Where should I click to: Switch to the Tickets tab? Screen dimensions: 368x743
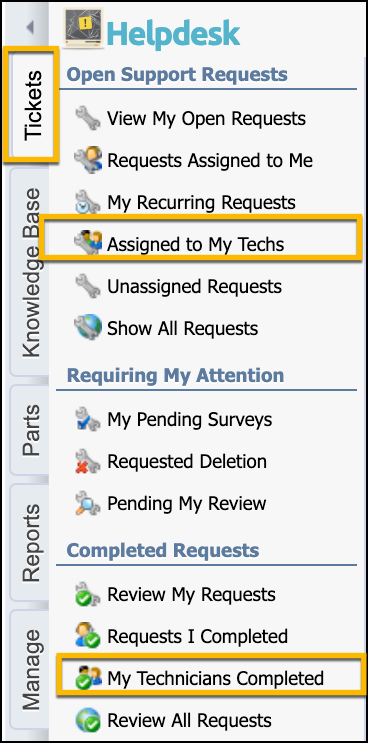(x=32, y=105)
